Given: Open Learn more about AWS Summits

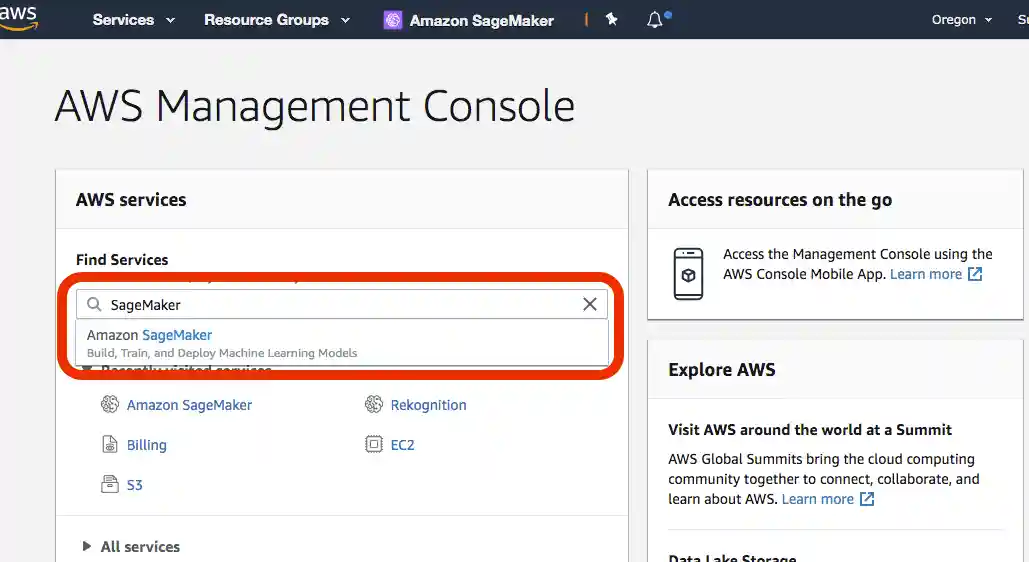Looking at the screenshot, I should (817, 499).
